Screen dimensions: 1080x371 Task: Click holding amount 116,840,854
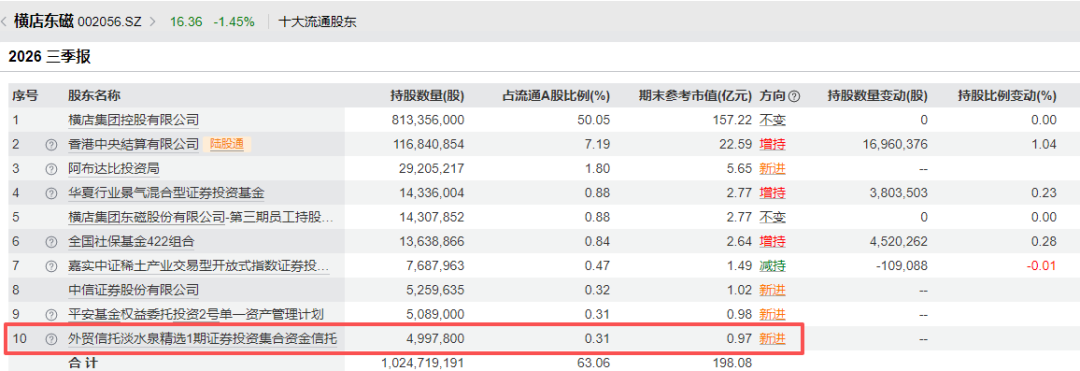point(428,145)
